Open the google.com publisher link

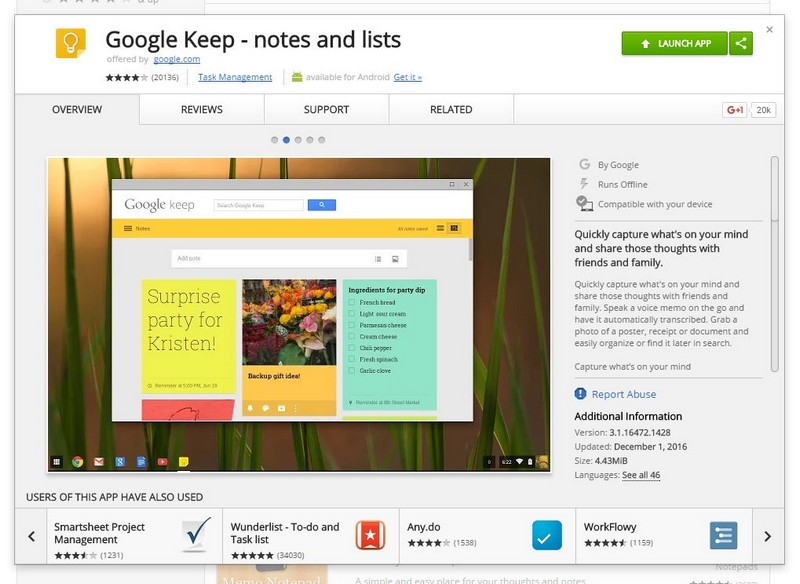(x=177, y=59)
